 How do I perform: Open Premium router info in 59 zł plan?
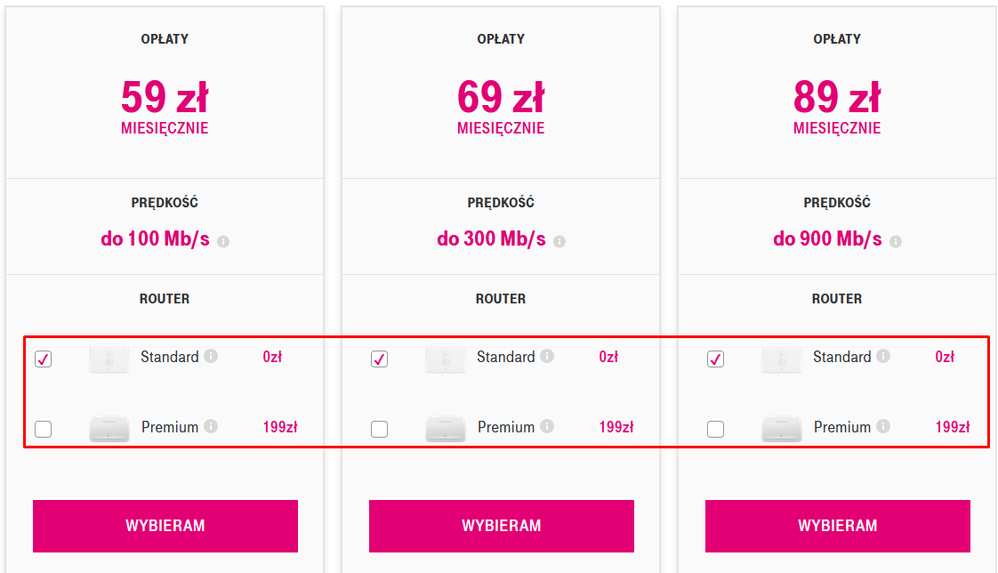pyautogui.click(x=210, y=426)
